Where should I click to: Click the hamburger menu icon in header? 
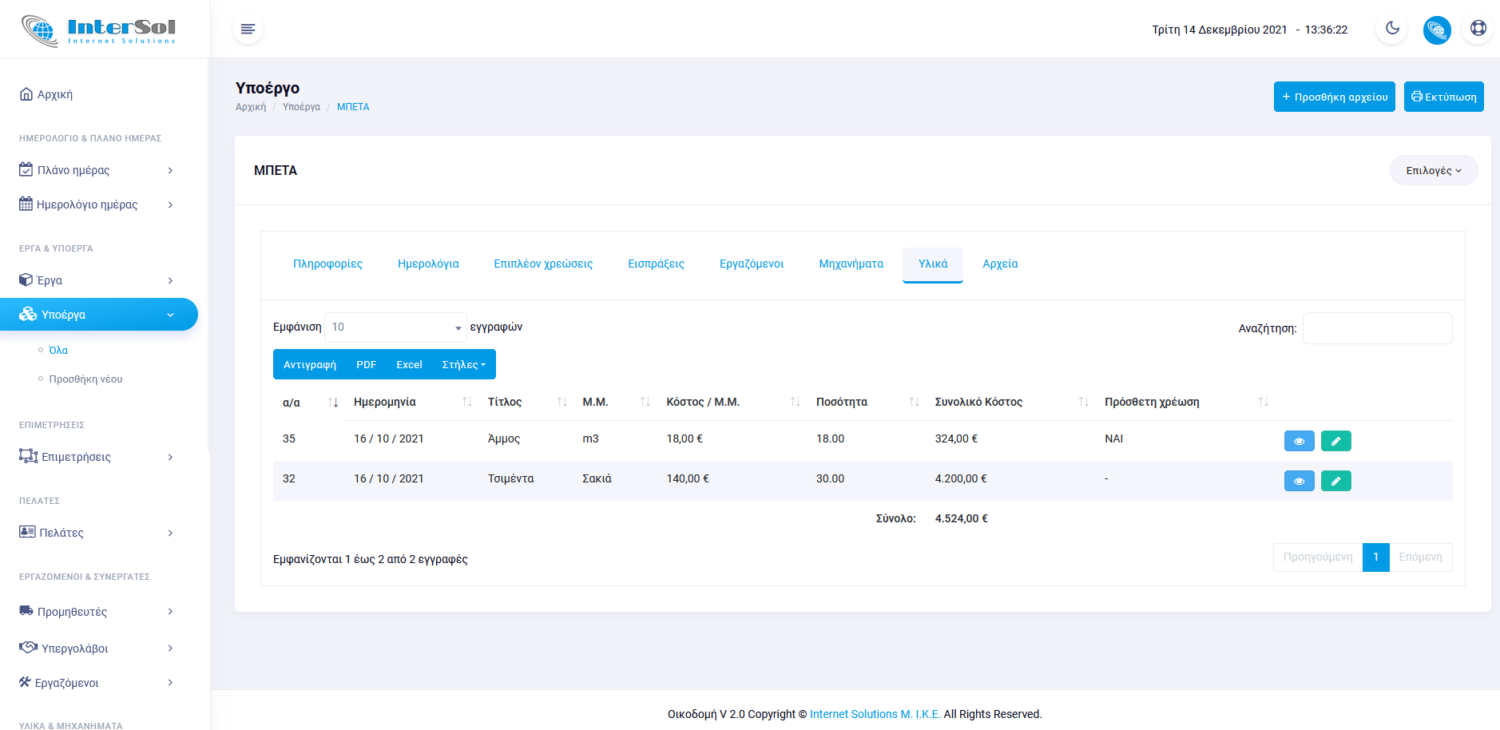pyautogui.click(x=248, y=29)
